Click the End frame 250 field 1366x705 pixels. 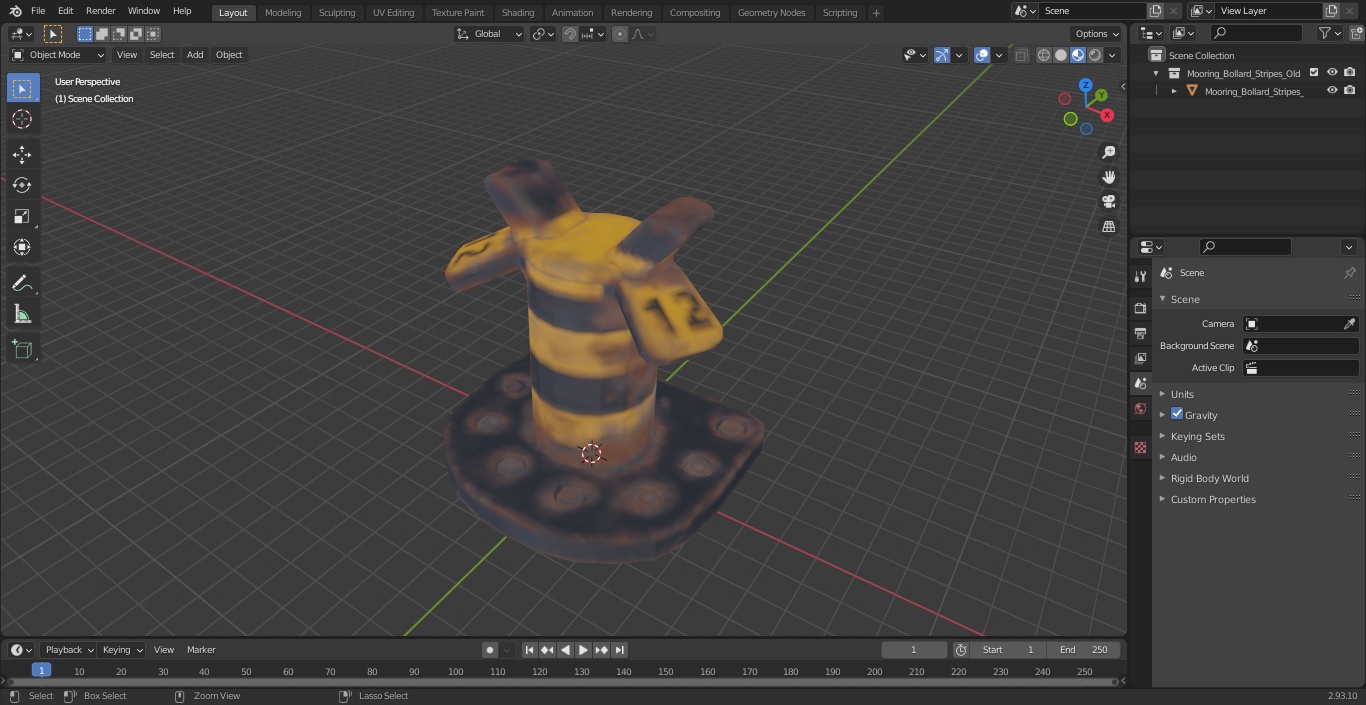1084,650
